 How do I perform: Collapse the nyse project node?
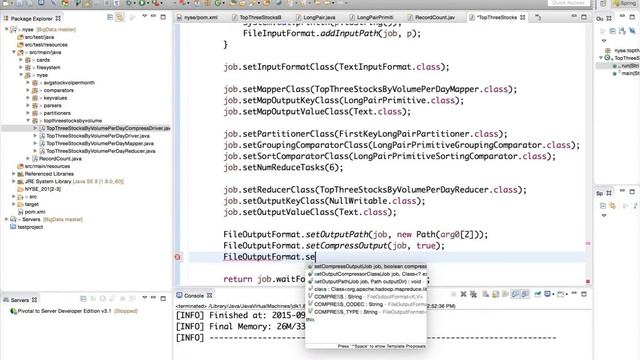click(7, 29)
